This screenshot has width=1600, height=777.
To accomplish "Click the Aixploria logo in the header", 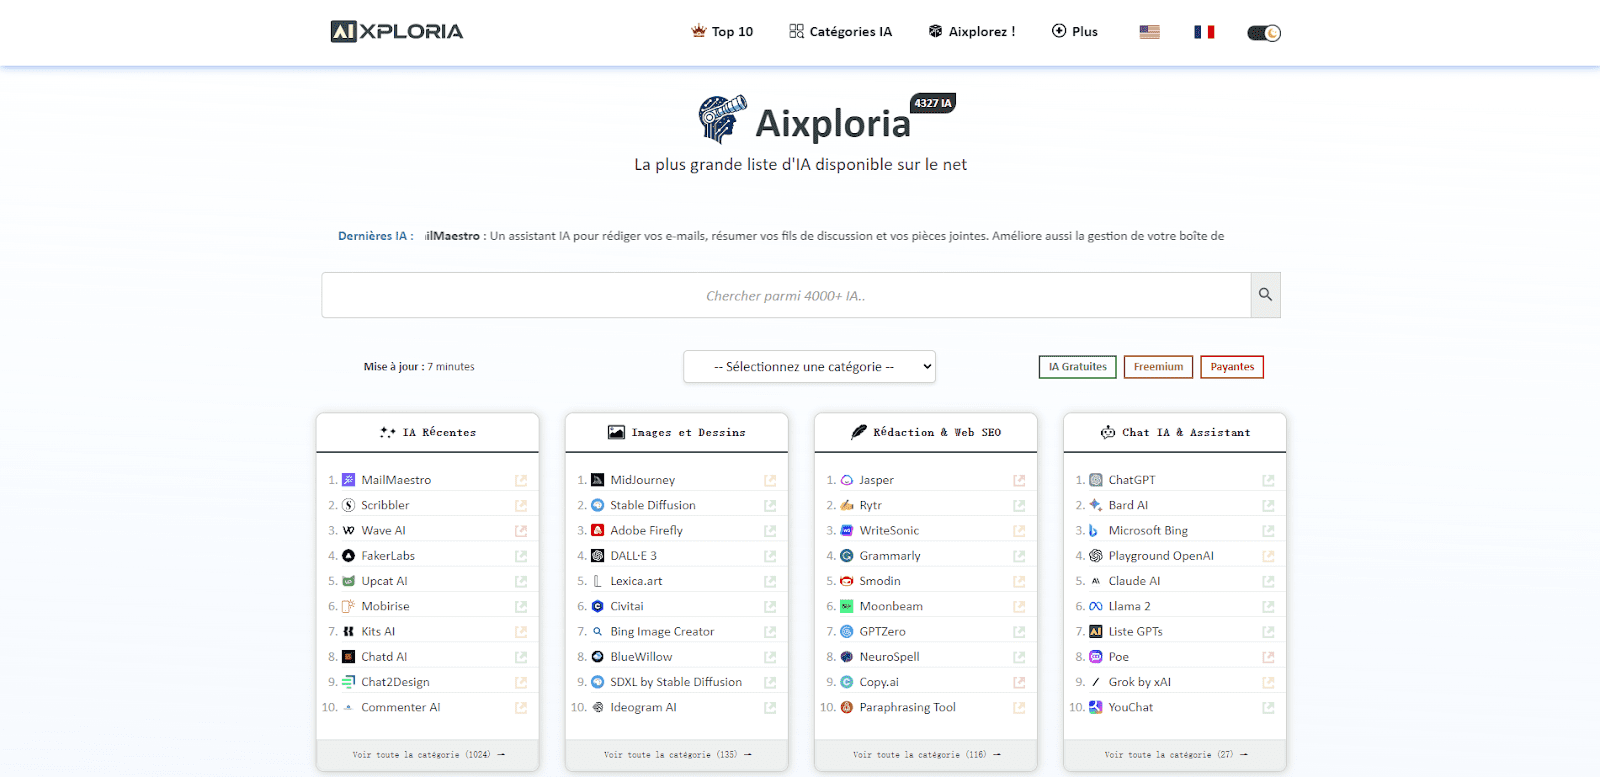I will 397,32.
